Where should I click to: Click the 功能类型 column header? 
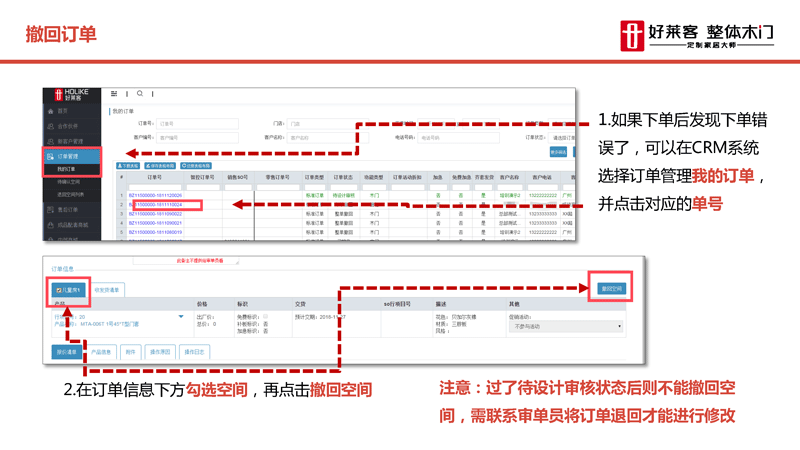click(373, 178)
